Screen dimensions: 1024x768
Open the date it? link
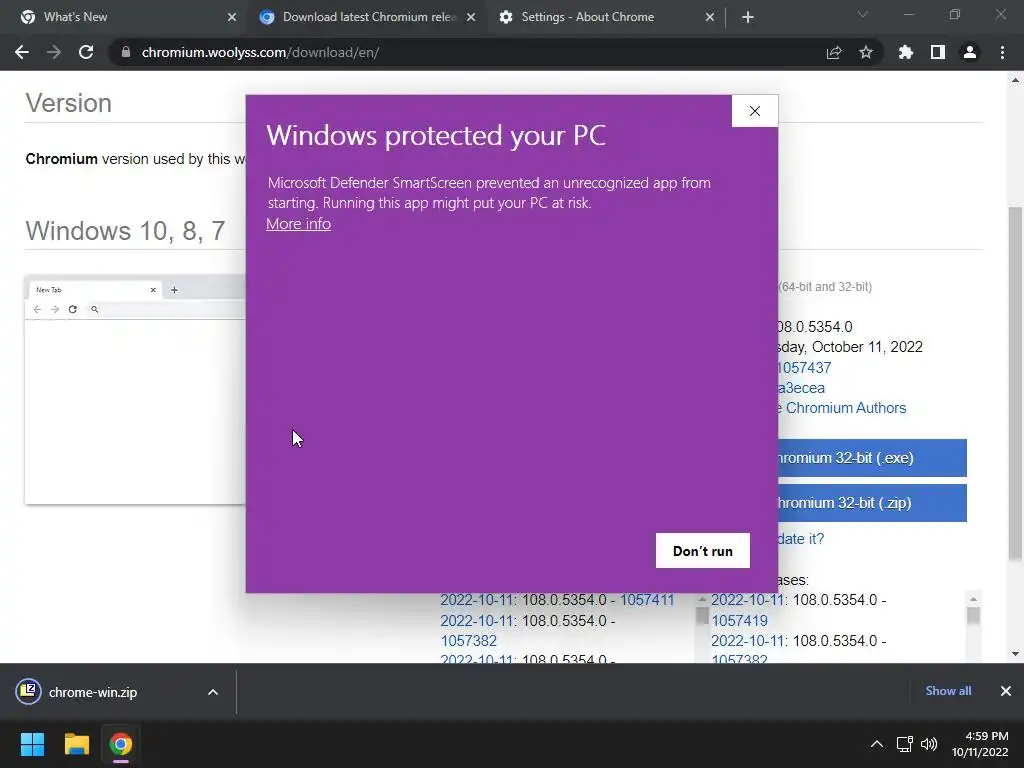click(801, 539)
